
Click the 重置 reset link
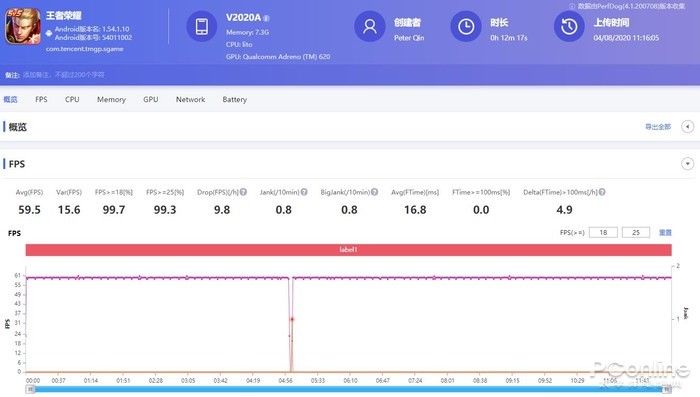[x=665, y=232]
